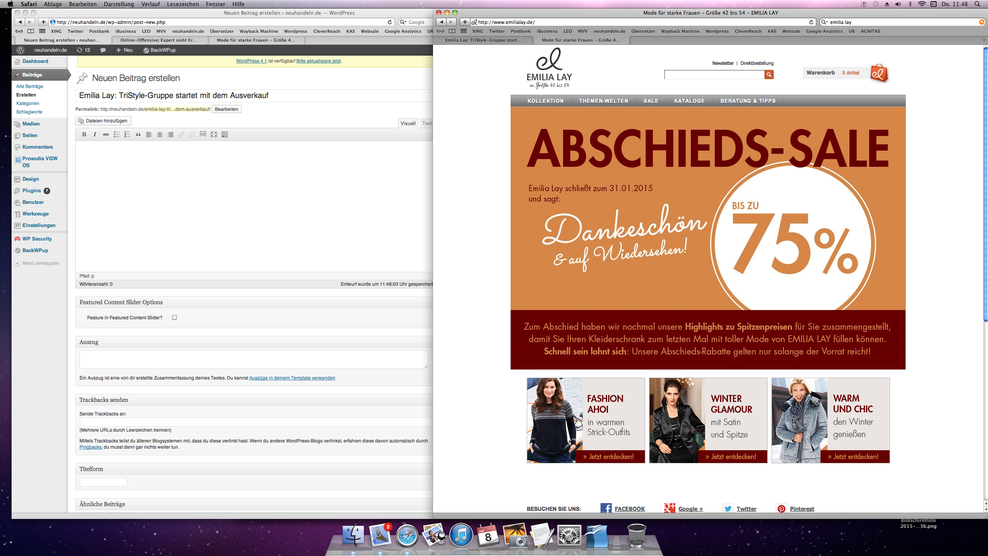This screenshot has height=556, width=988.
Task: Open the search engine dropdown in Emilia Lay window
Action: [824, 22]
